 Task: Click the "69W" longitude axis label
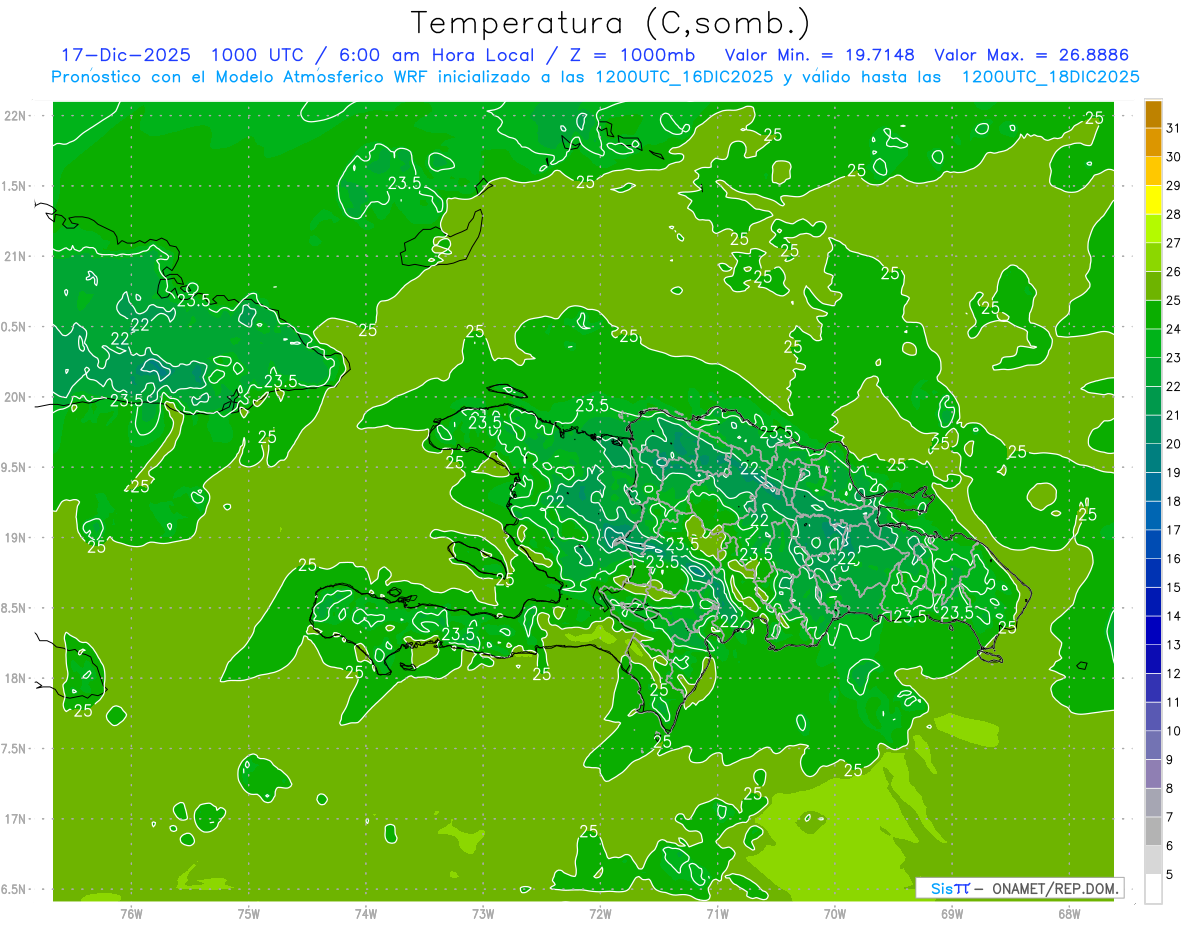pos(952,914)
